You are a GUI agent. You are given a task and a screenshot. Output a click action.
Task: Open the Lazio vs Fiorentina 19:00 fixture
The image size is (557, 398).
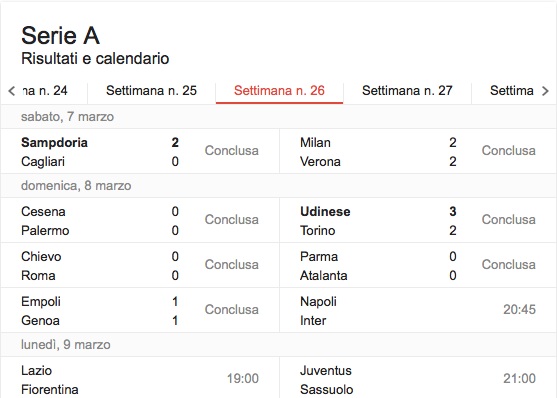pyautogui.click(x=140, y=379)
